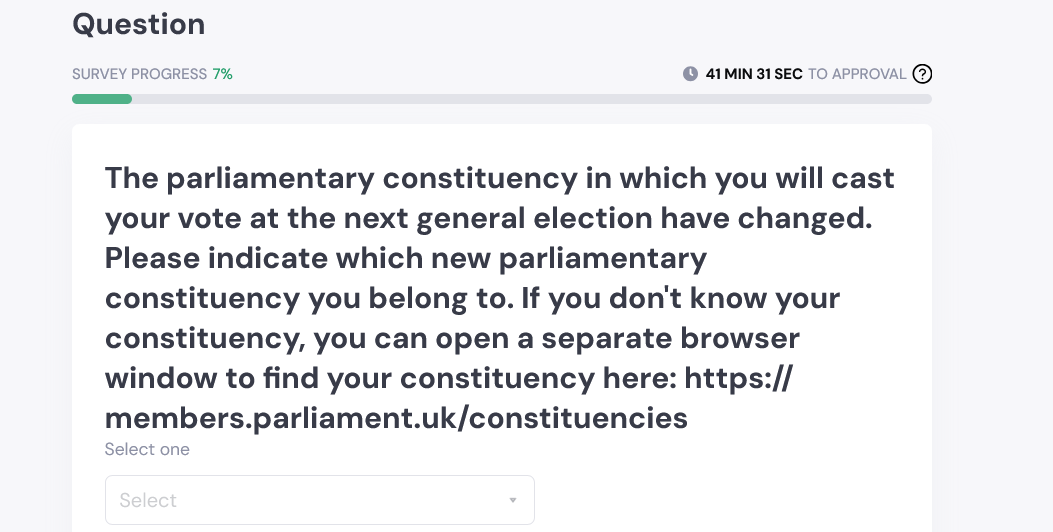Click the 'Select one' hint label

tap(147, 449)
